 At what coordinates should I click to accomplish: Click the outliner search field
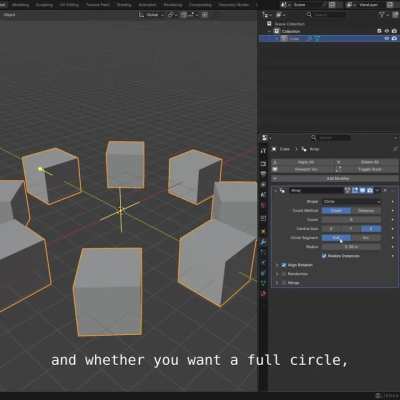[x=326, y=15]
